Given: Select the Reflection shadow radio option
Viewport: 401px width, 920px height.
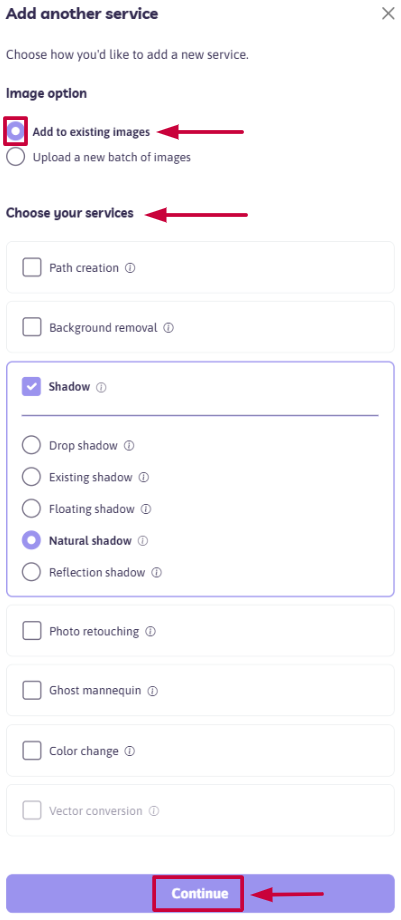Looking at the screenshot, I should (31, 572).
